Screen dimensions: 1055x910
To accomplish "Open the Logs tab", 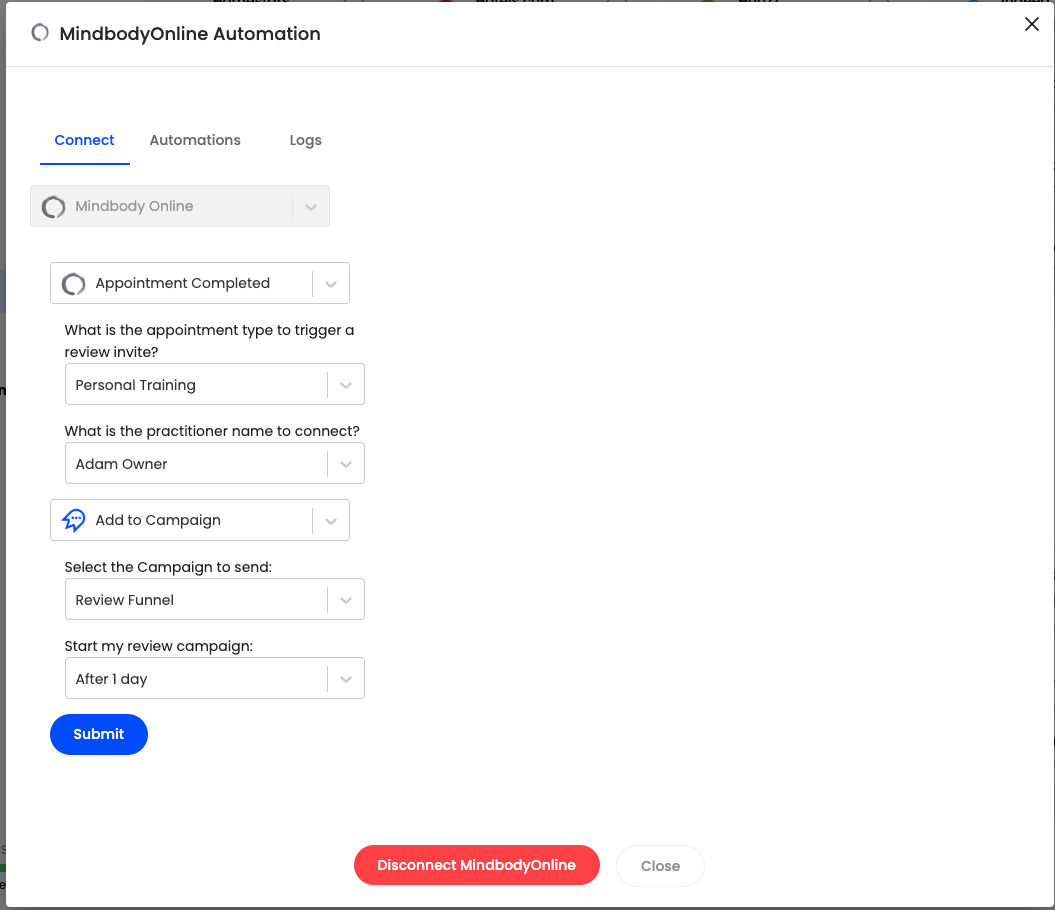I will tap(305, 140).
